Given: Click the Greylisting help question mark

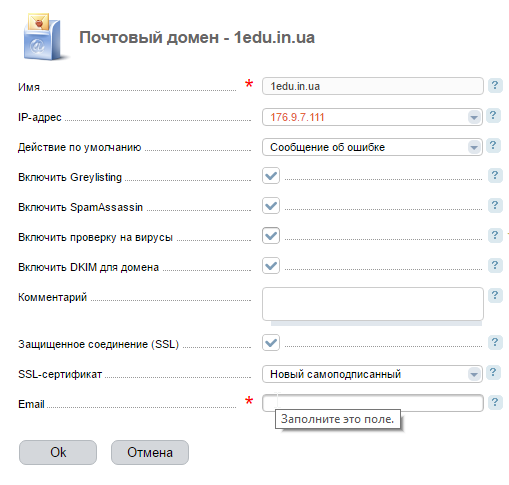Looking at the screenshot, I should point(495,175).
